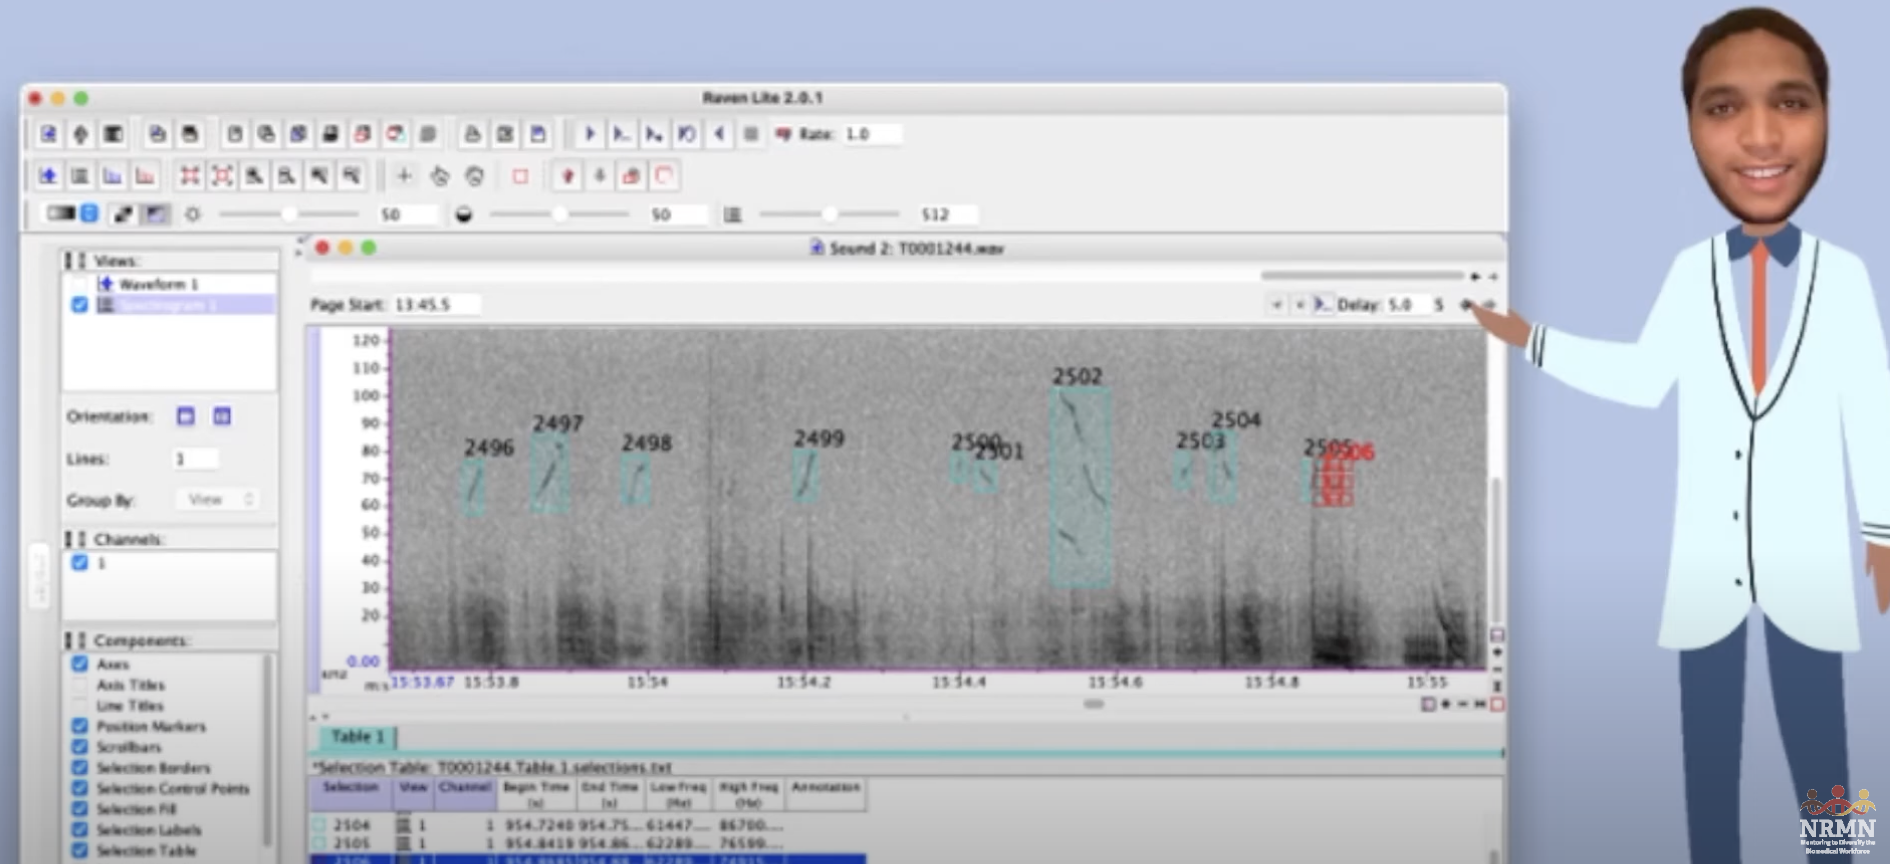Image resolution: width=1890 pixels, height=864 pixels.
Task: Add a new spectrogram view icon
Action: pyautogui.click(x=80, y=176)
